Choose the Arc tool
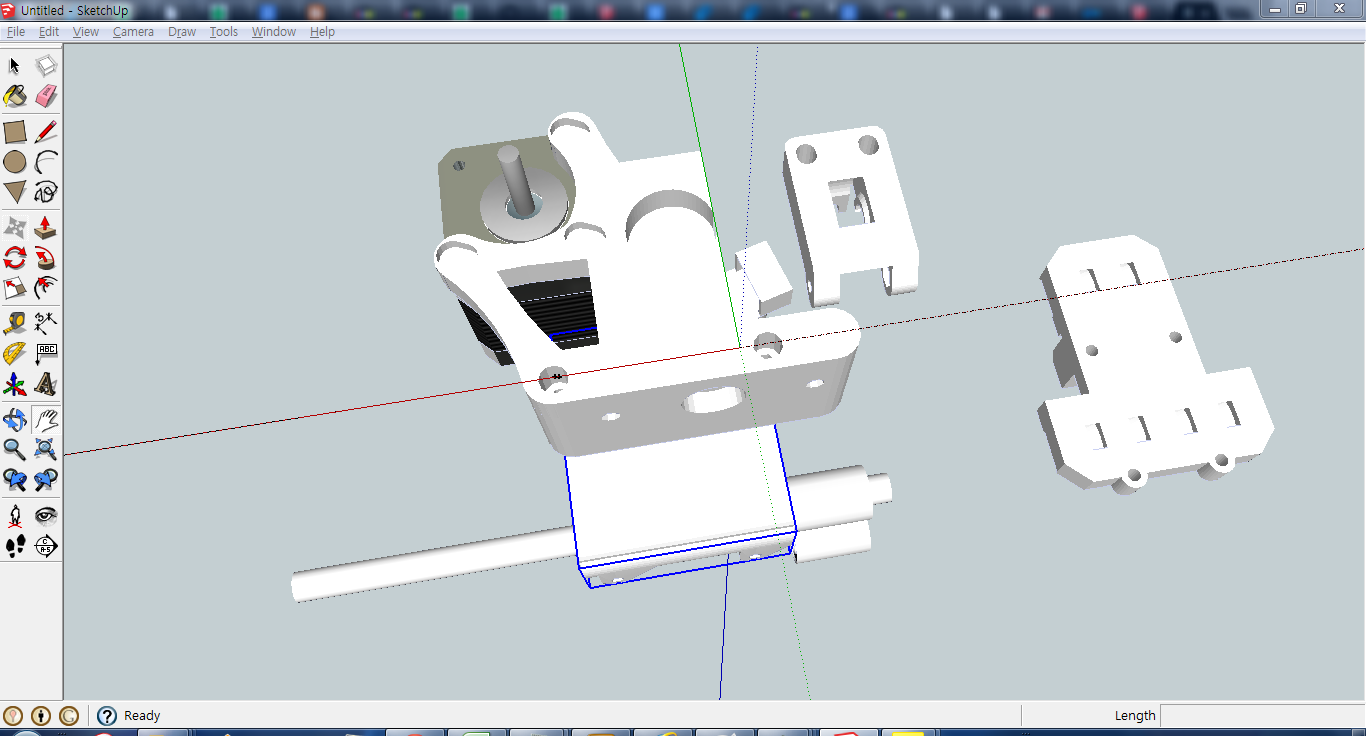The height and width of the screenshot is (736, 1366). [x=46, y=161]
